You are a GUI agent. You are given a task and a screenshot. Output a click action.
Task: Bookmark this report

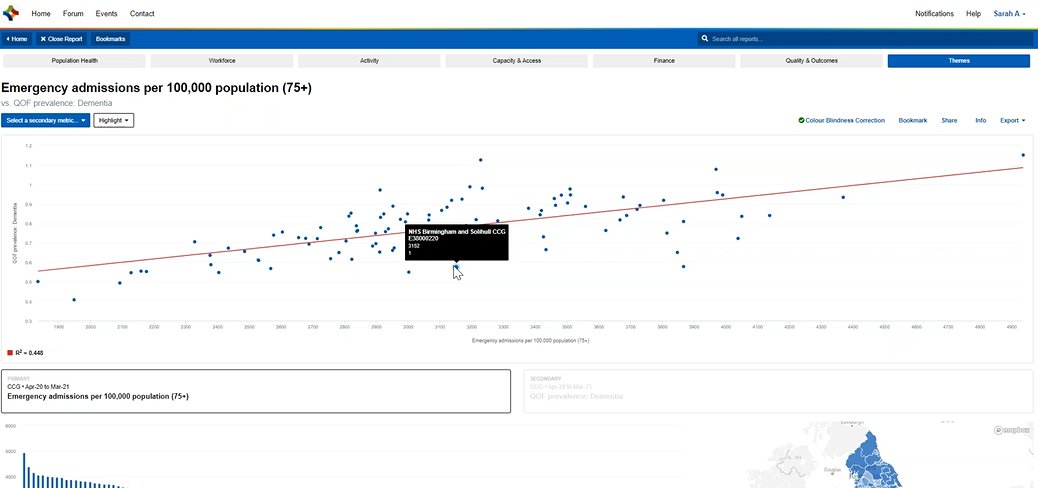coord(912,121)
